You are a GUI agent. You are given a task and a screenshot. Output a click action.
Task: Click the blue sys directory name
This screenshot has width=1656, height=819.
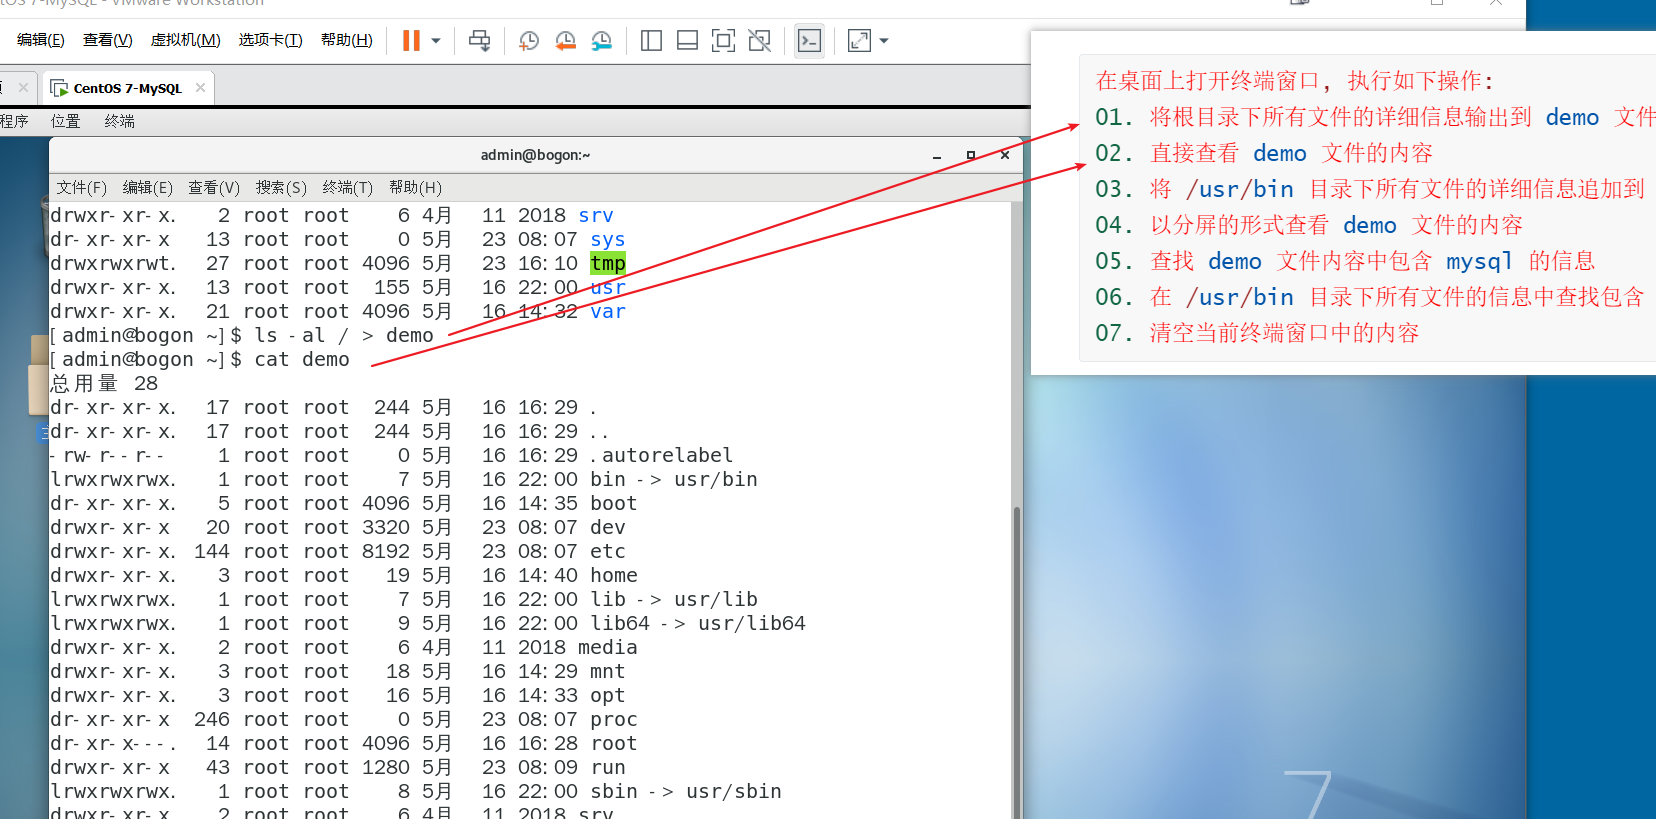[x=608, y=240]
